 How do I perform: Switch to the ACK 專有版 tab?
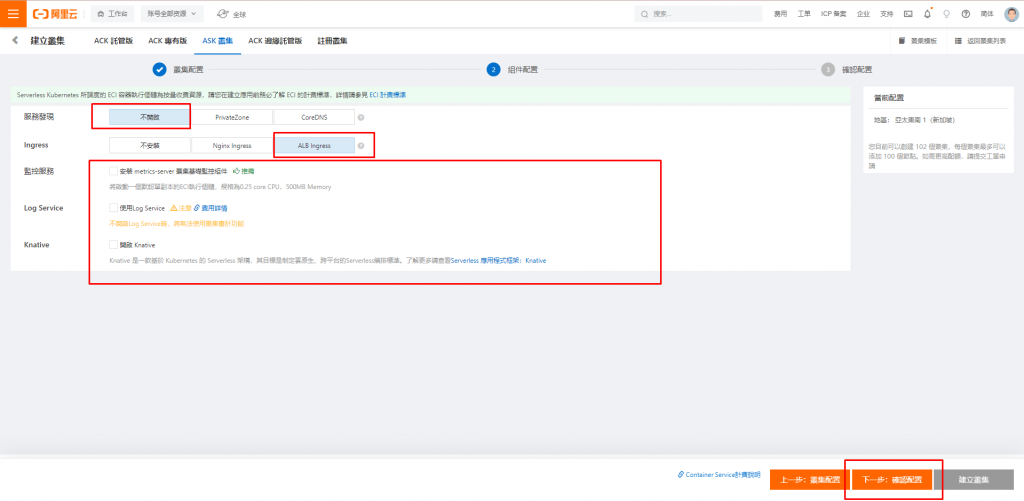(x=168, y=40)
